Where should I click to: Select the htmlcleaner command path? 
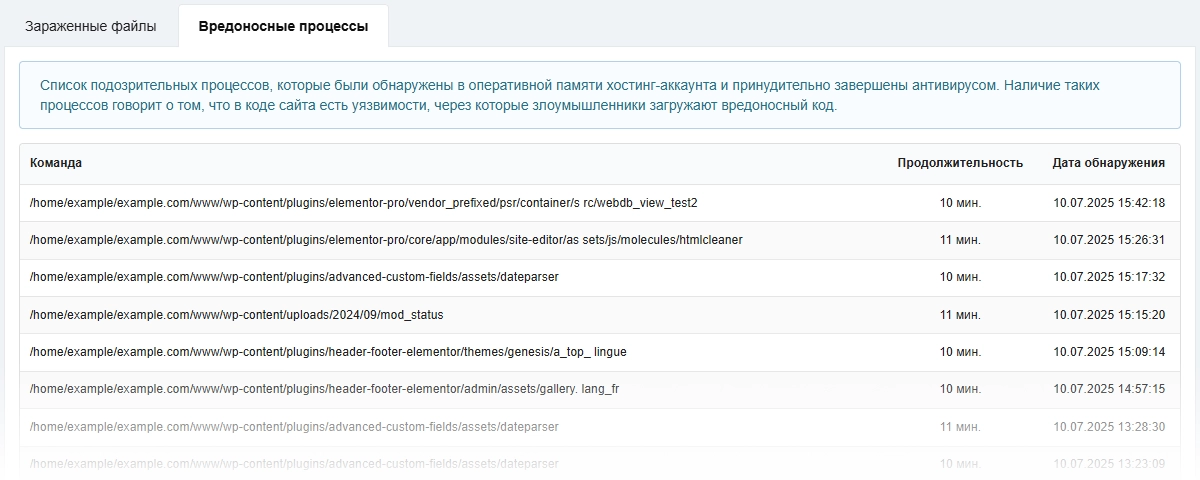[x=386, y=240]
